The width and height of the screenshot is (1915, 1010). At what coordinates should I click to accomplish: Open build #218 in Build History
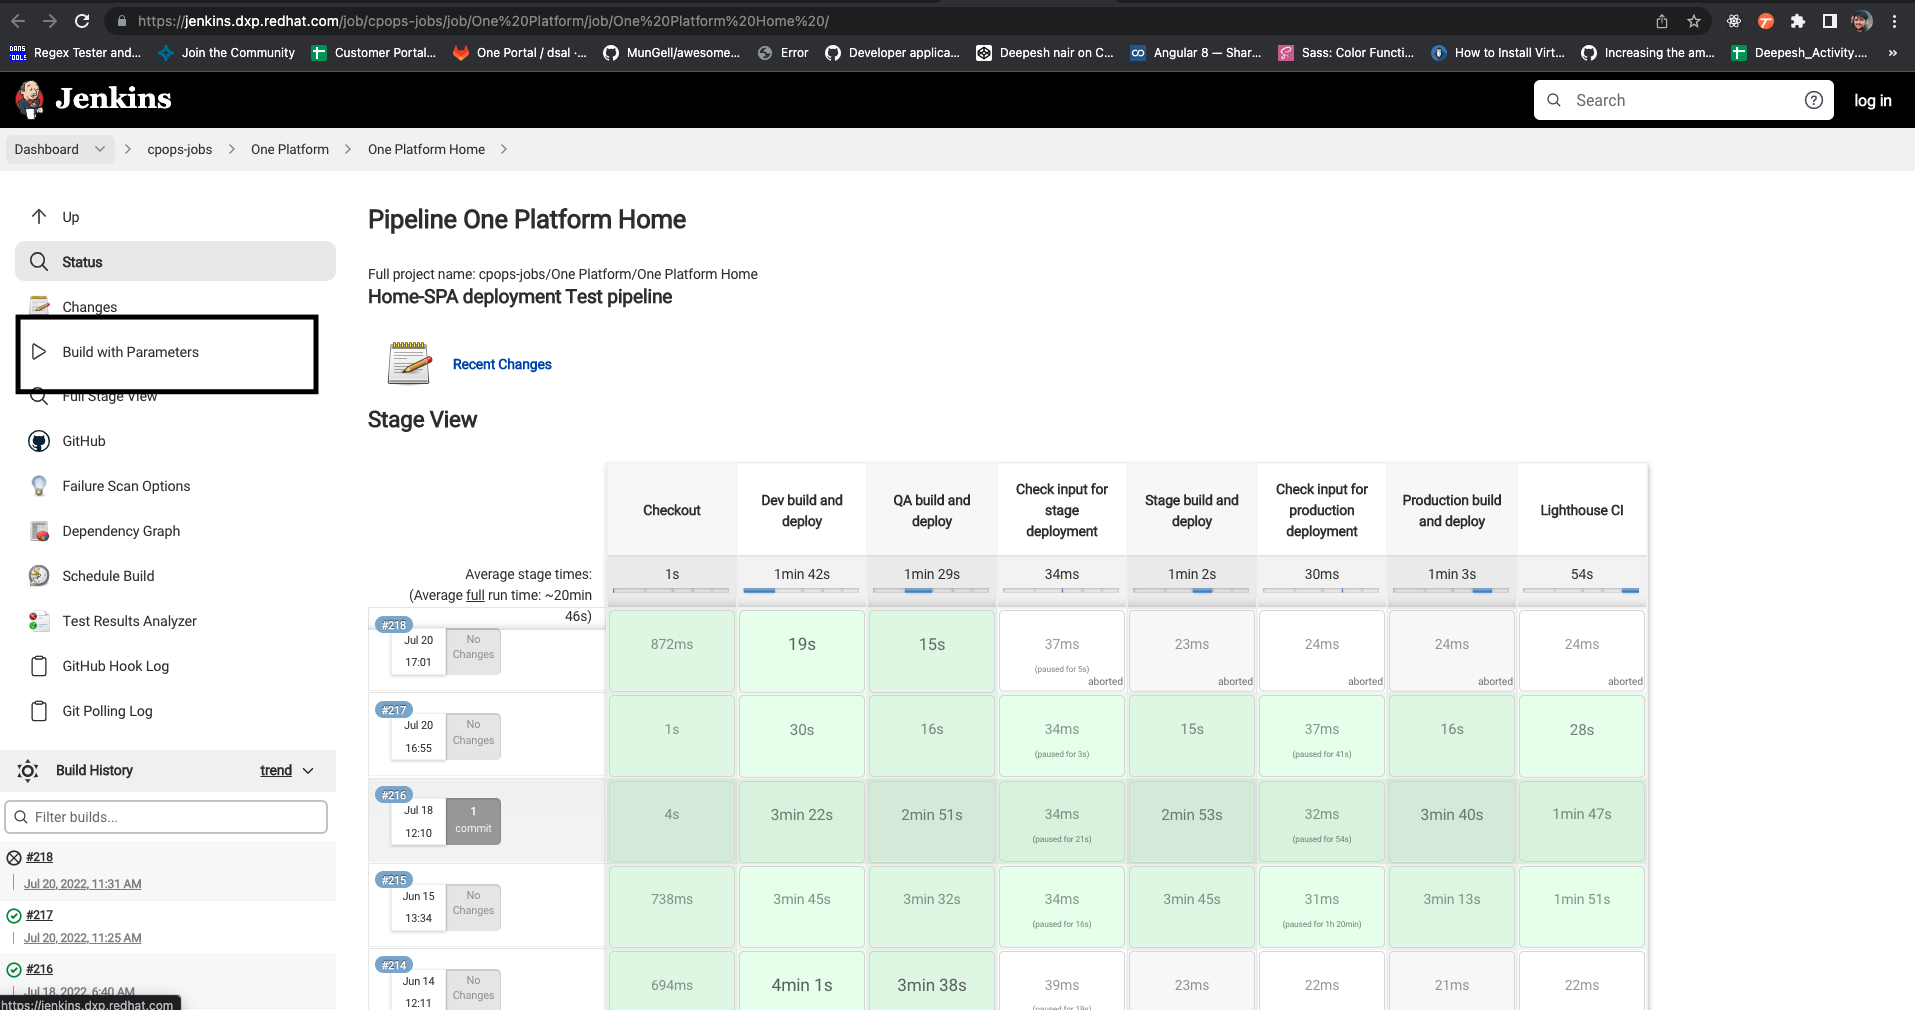coord(39,857)
